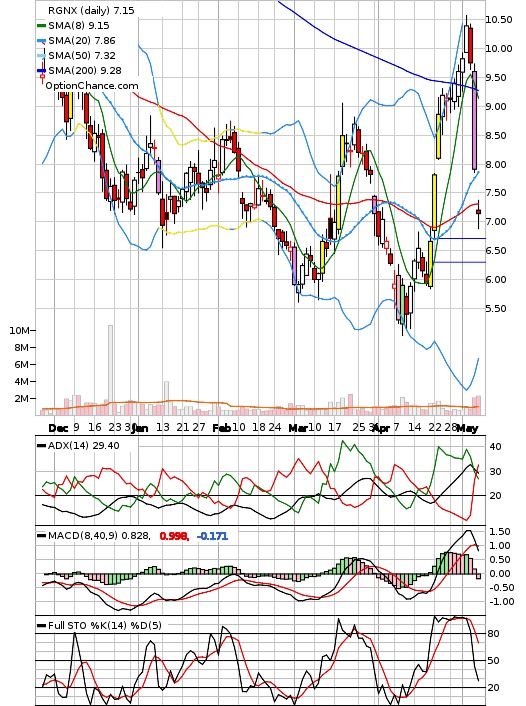Viewport: 526px width, 706px height.
Task: Click the blue SMA(20) legend swatch
Action: coord(41,41)
